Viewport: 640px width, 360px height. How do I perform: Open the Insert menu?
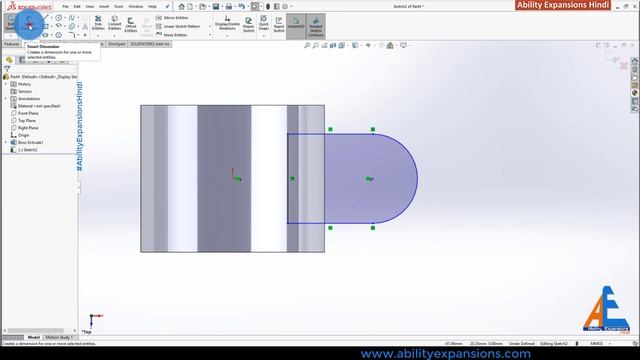pos(104,7)
